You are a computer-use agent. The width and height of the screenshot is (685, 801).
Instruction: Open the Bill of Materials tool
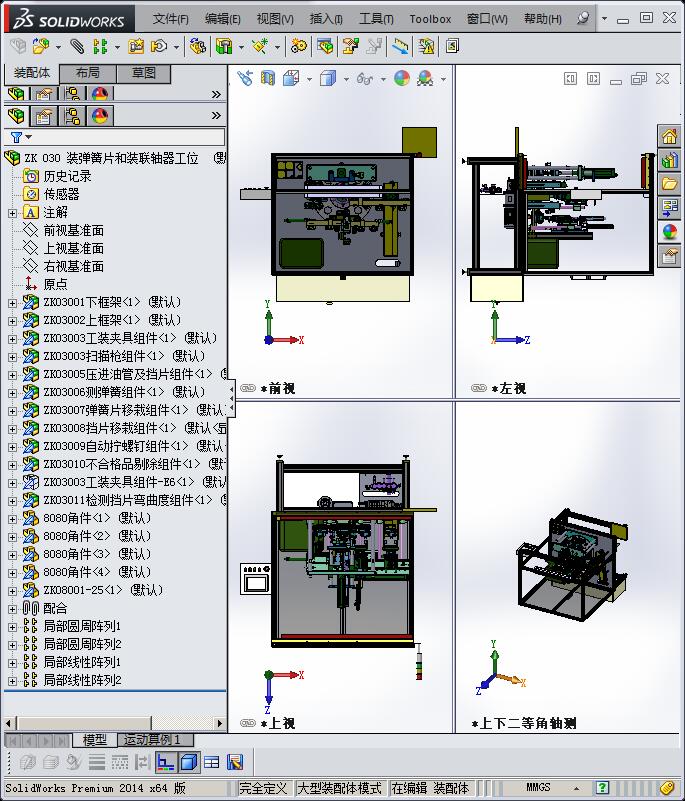point(325,46)
